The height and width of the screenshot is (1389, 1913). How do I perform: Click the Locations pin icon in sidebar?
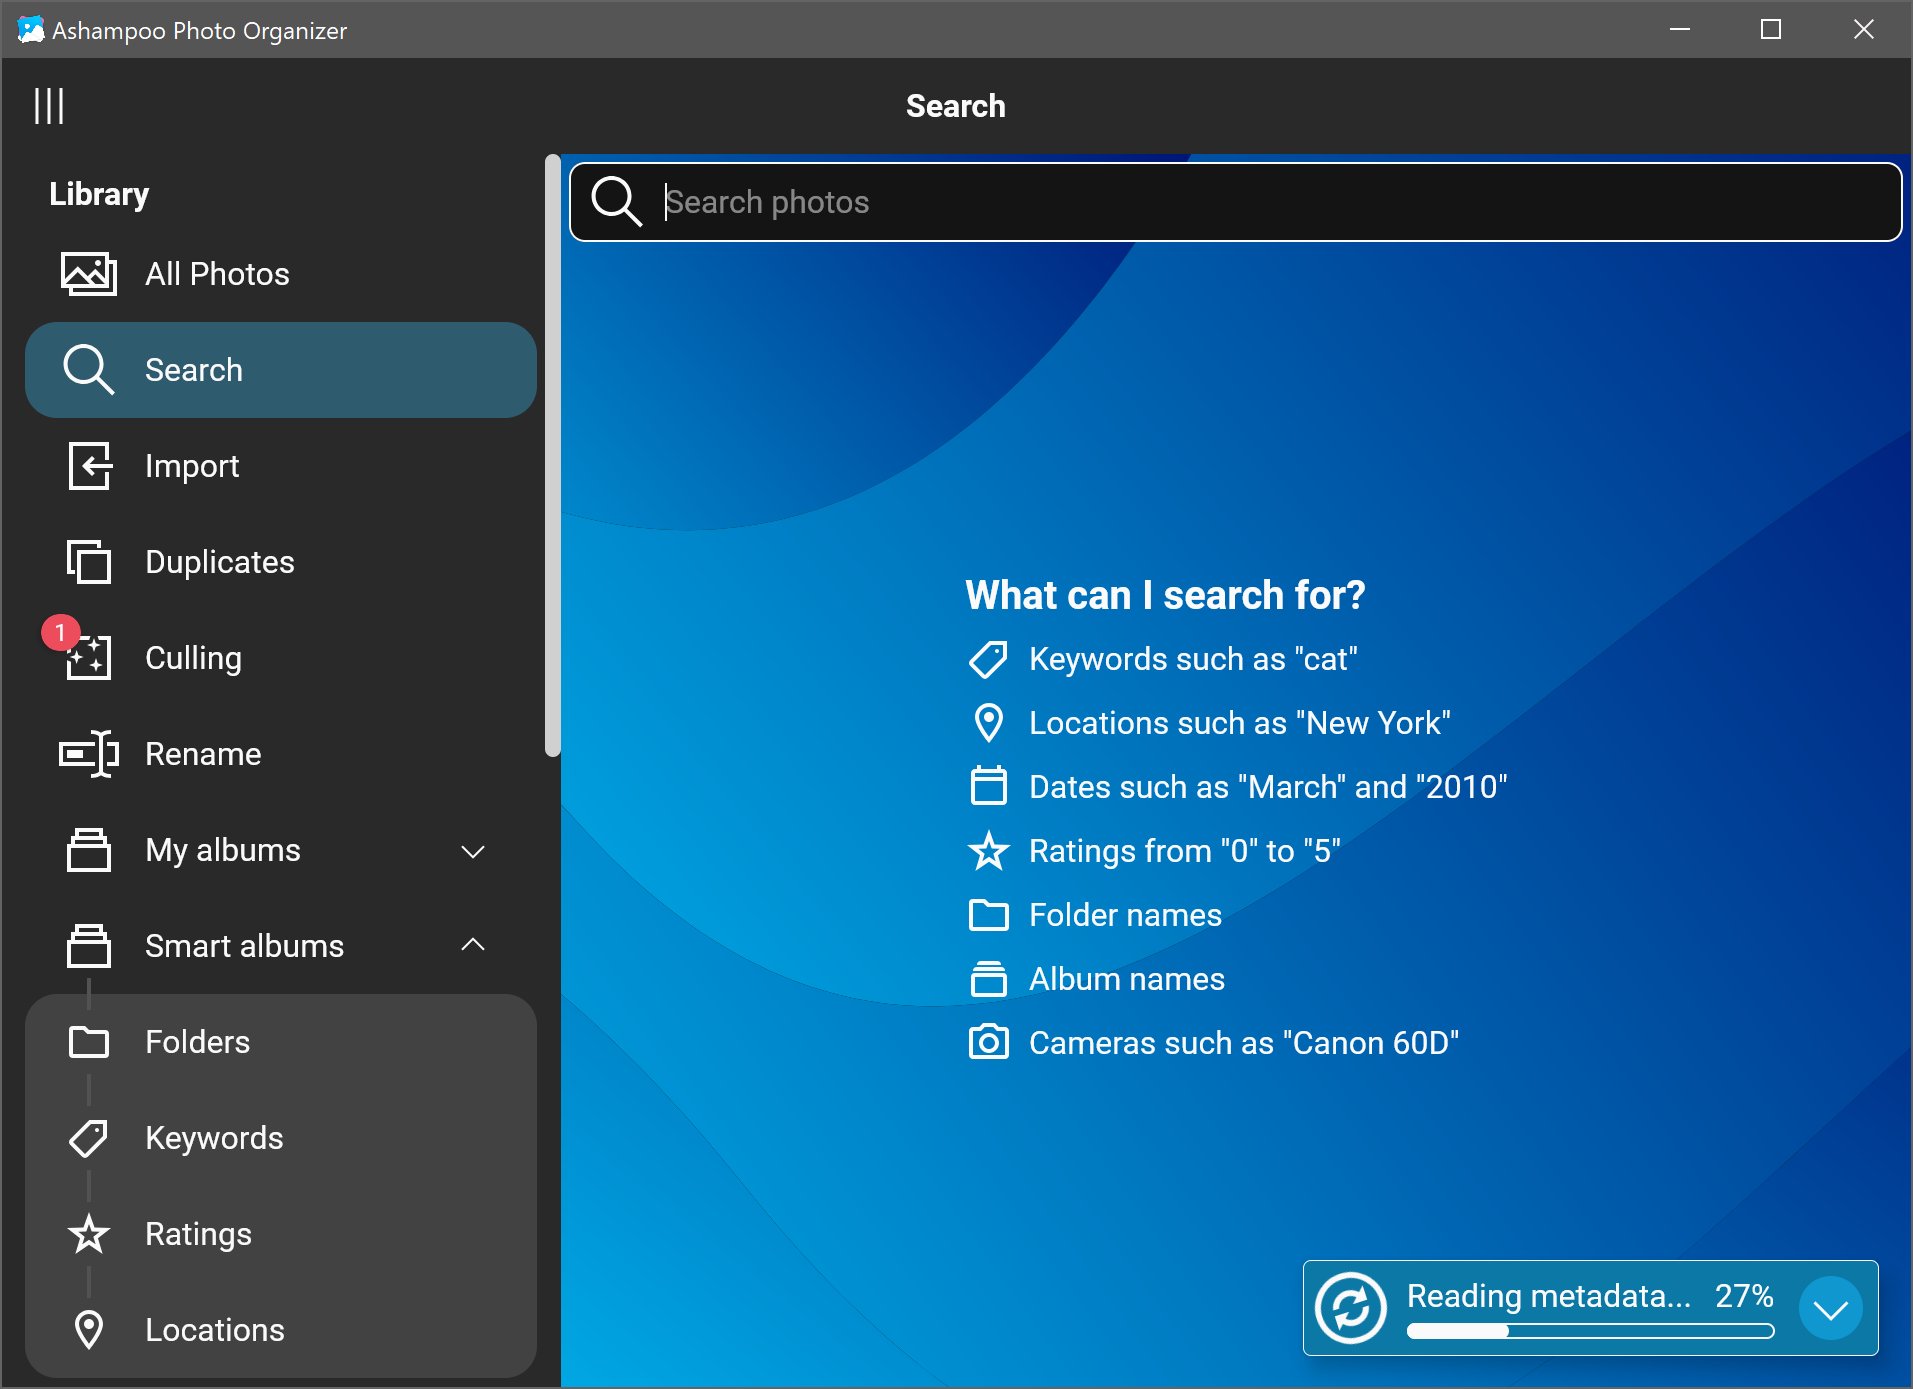click(x=89, y=1330)
